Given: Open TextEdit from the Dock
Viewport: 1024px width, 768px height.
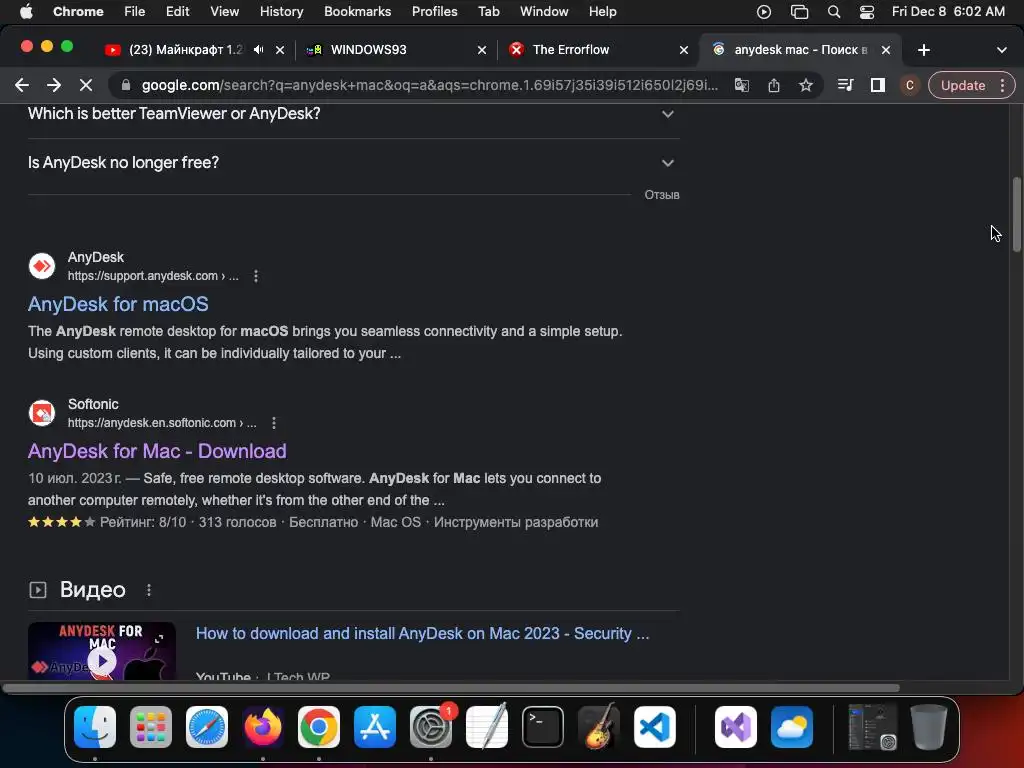Looking at the screenshot, I should 487,727.
